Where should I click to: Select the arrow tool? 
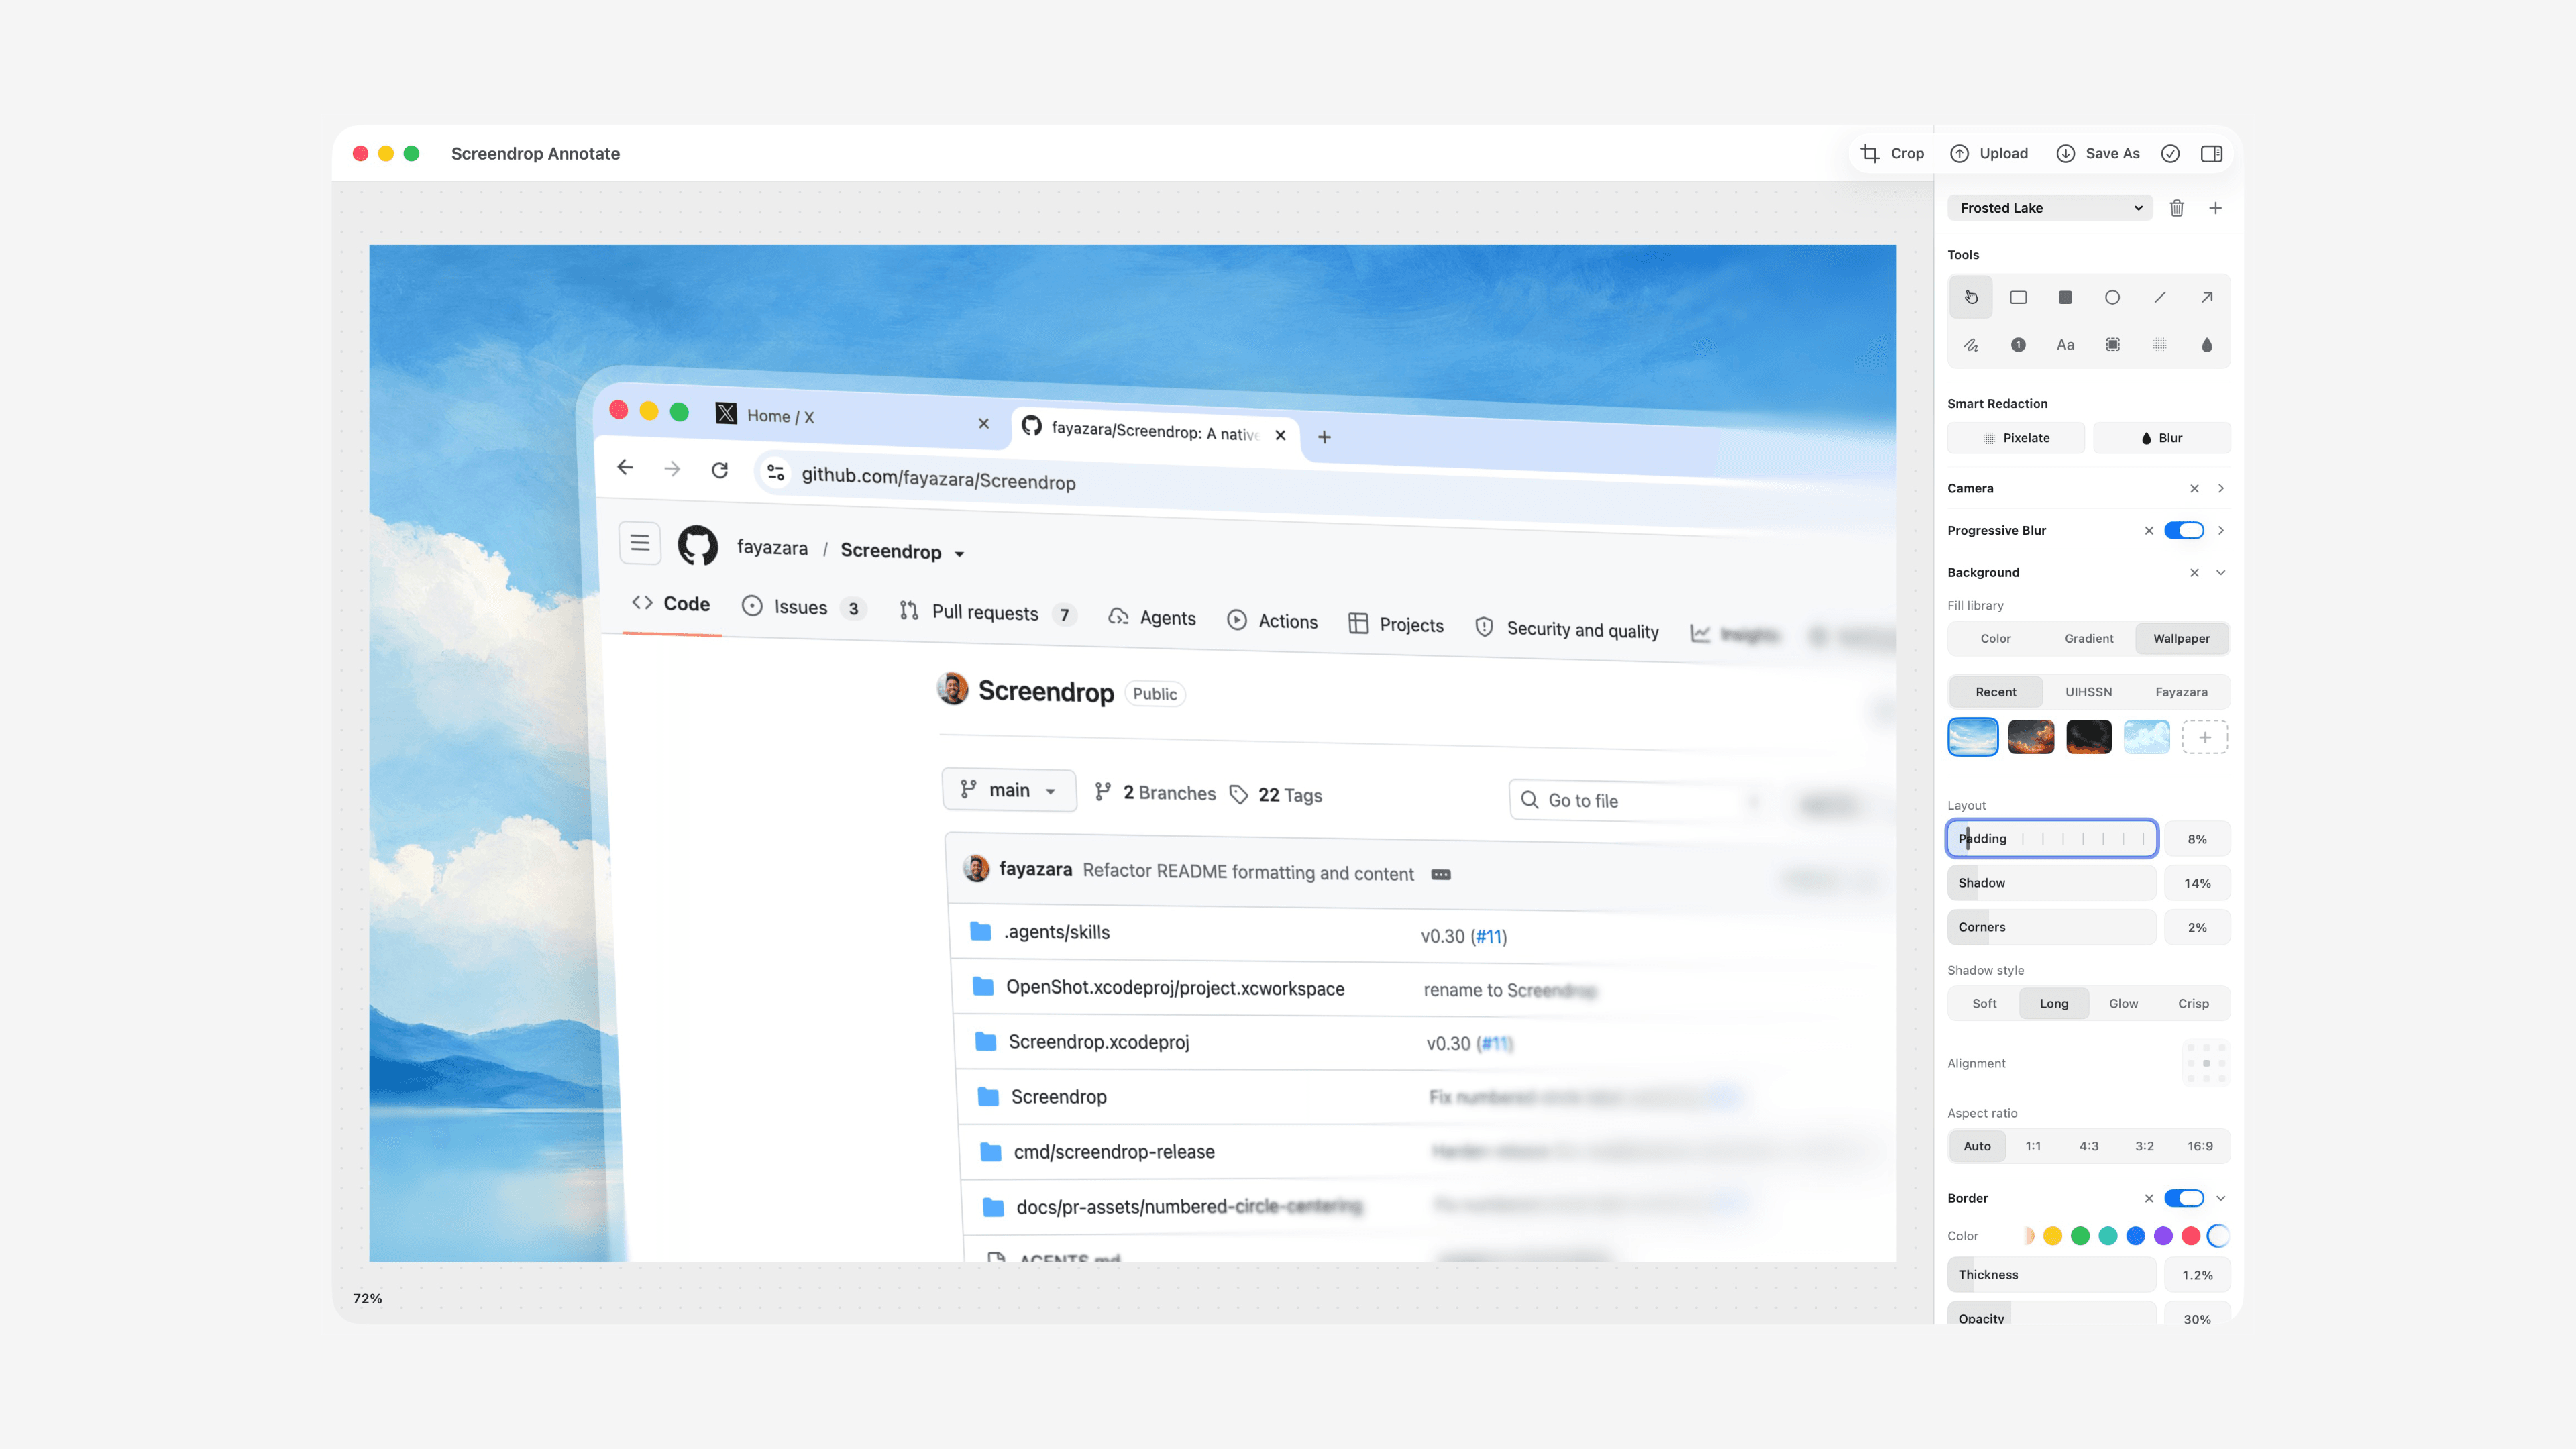tap(2207, 297)
